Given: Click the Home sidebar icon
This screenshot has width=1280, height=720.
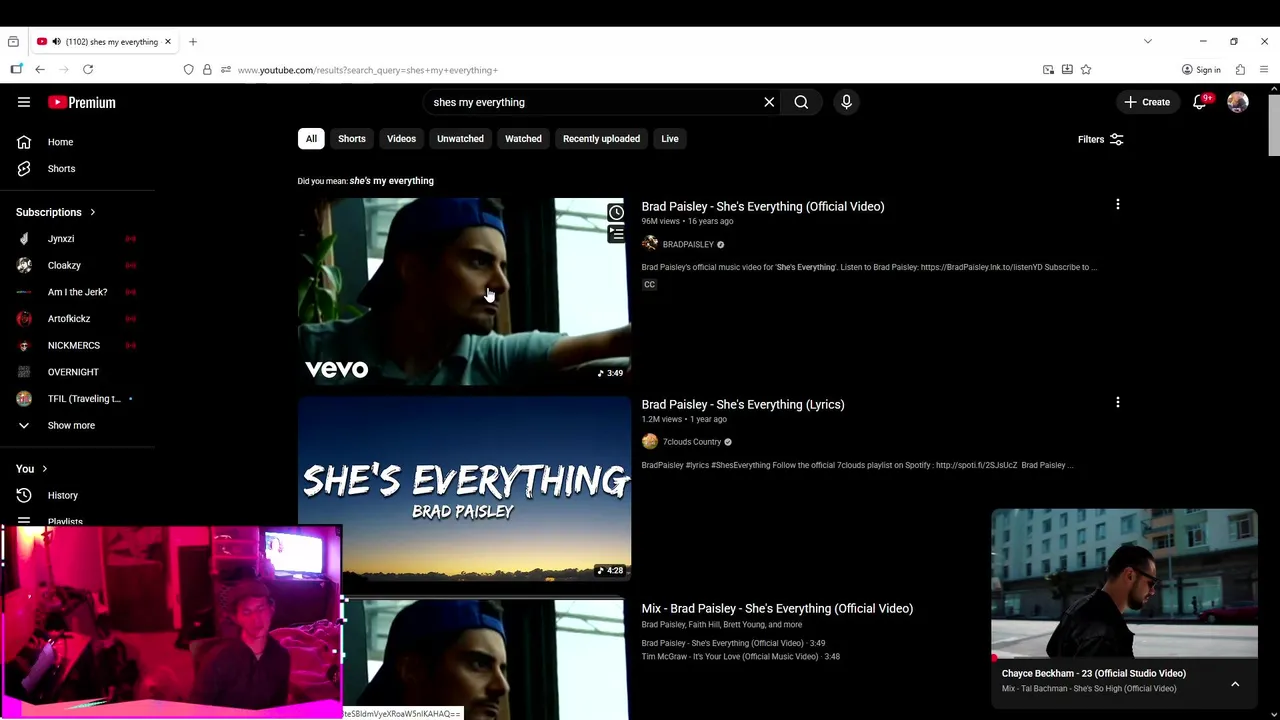Looking at the screenshot, I should pyautogui.click(x=24, y=142).
